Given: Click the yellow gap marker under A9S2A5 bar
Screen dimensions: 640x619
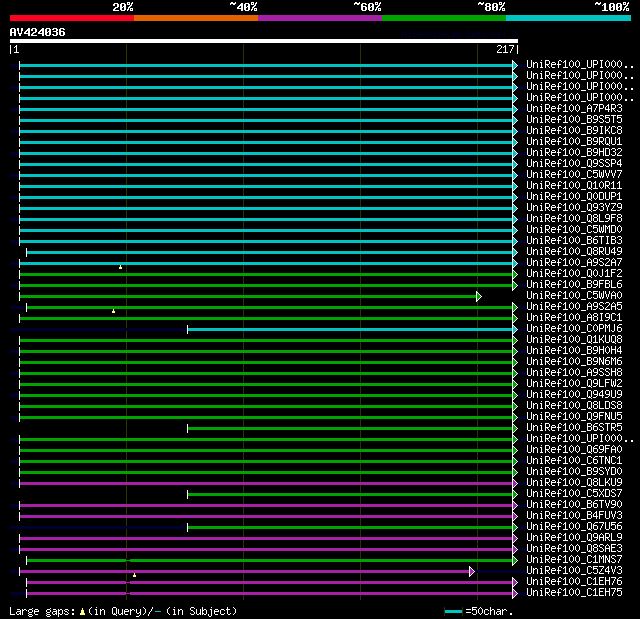Looking at the screenshot, I should (113, 311).
